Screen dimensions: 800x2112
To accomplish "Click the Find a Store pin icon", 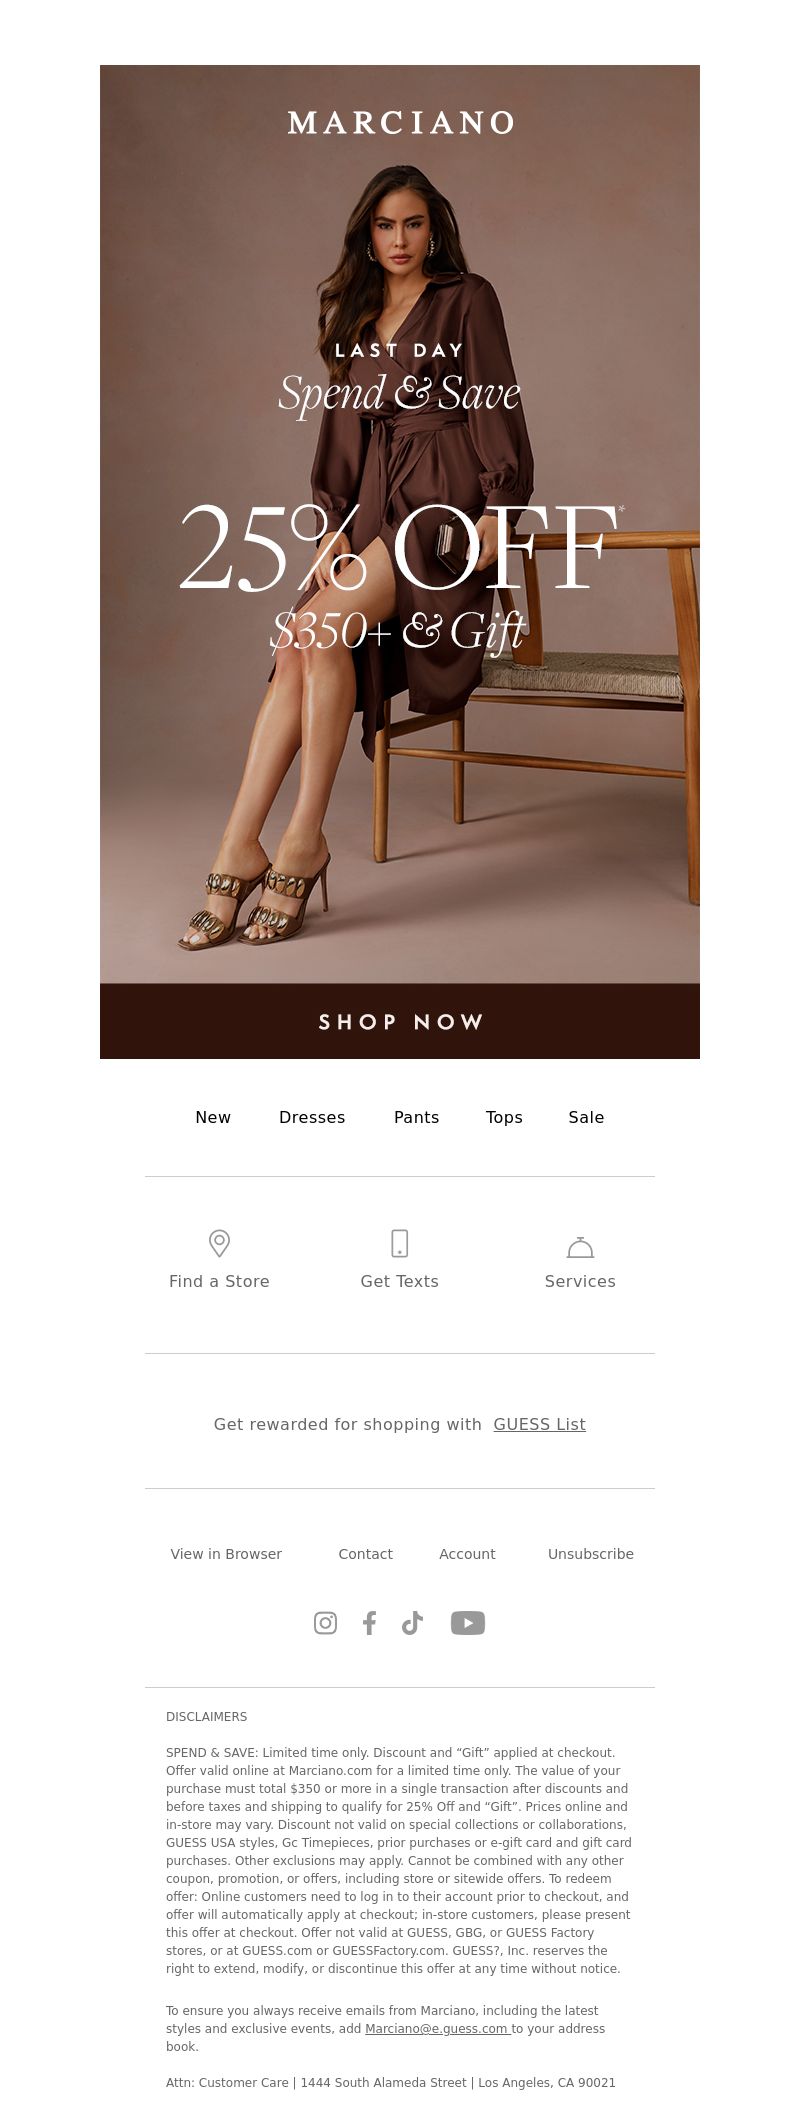I will pos(219,1243).
